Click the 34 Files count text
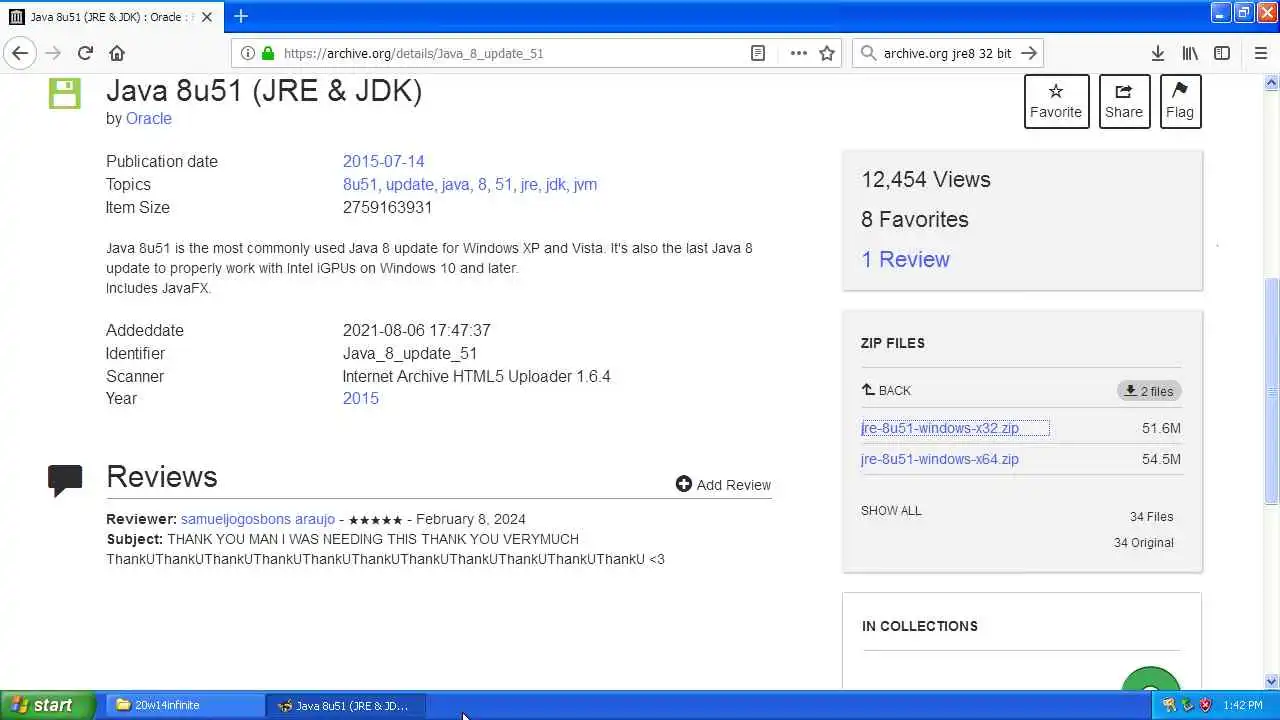The height and width of the screenshot is (720, 1280). point(1151,517)
